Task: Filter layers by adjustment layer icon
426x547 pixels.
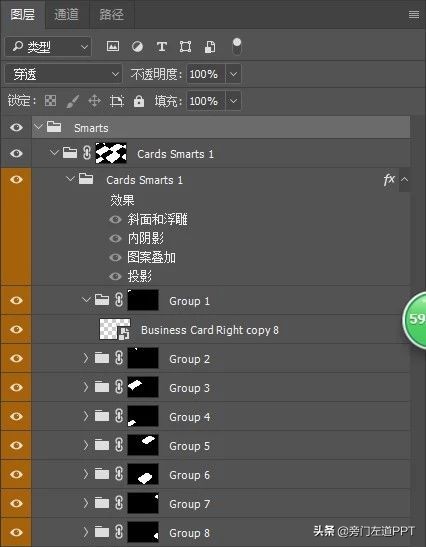Action: (x=137, y=46)
